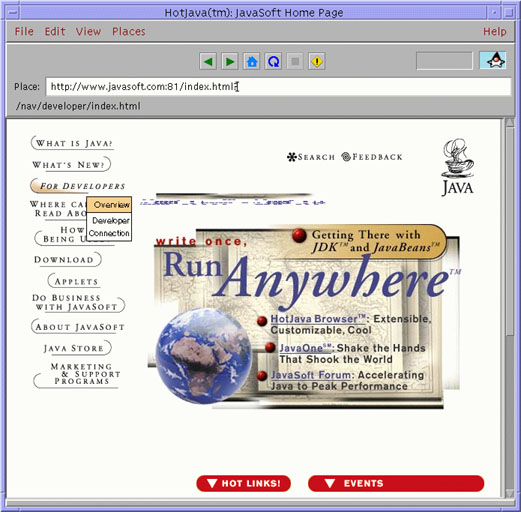Click the Place URL input field
Screen dimensions: 521x512
[278, 87]
